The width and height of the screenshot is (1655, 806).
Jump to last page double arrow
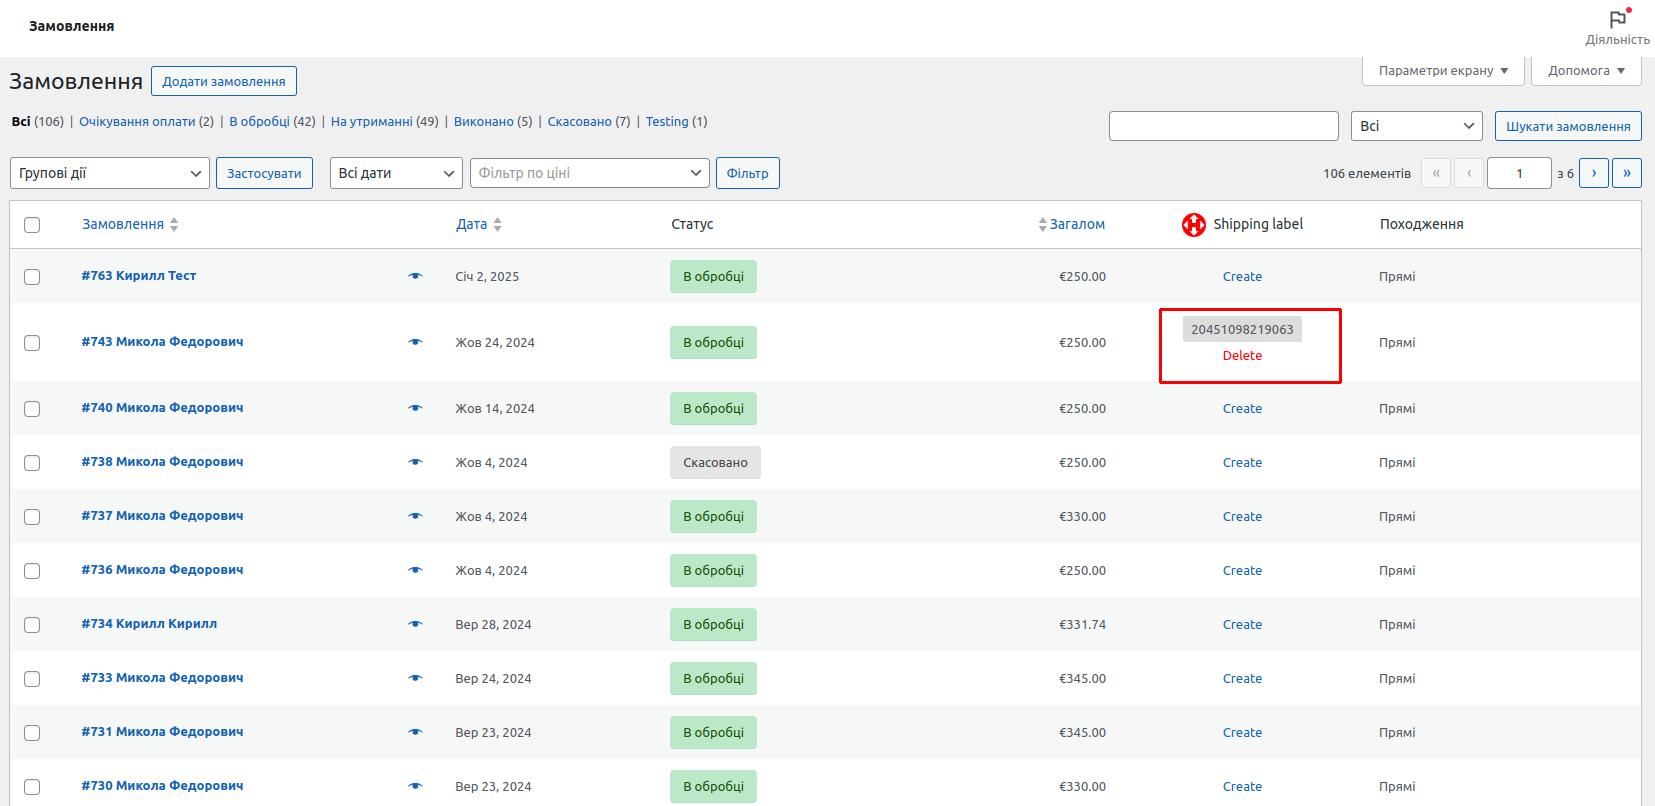[x=1626, y=173]
